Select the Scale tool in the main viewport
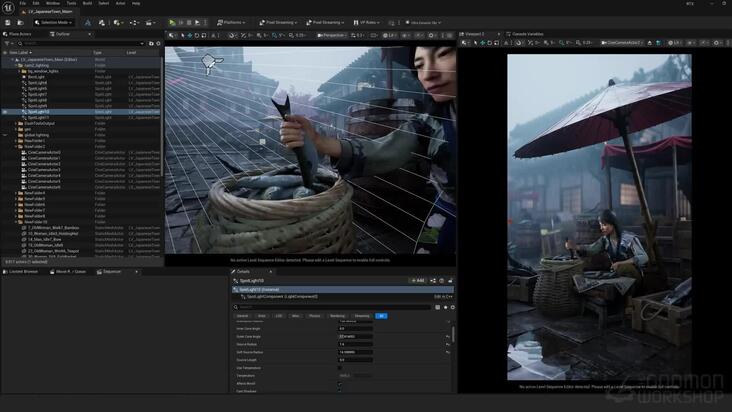 (x=204, y=35)
